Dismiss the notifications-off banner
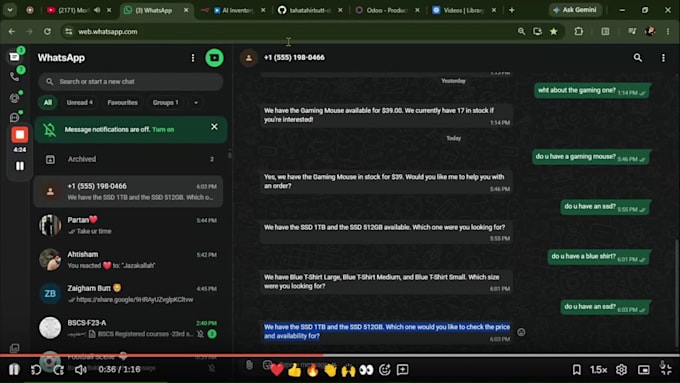Screen dimensions: 680x383 click(x=214, y=127)
